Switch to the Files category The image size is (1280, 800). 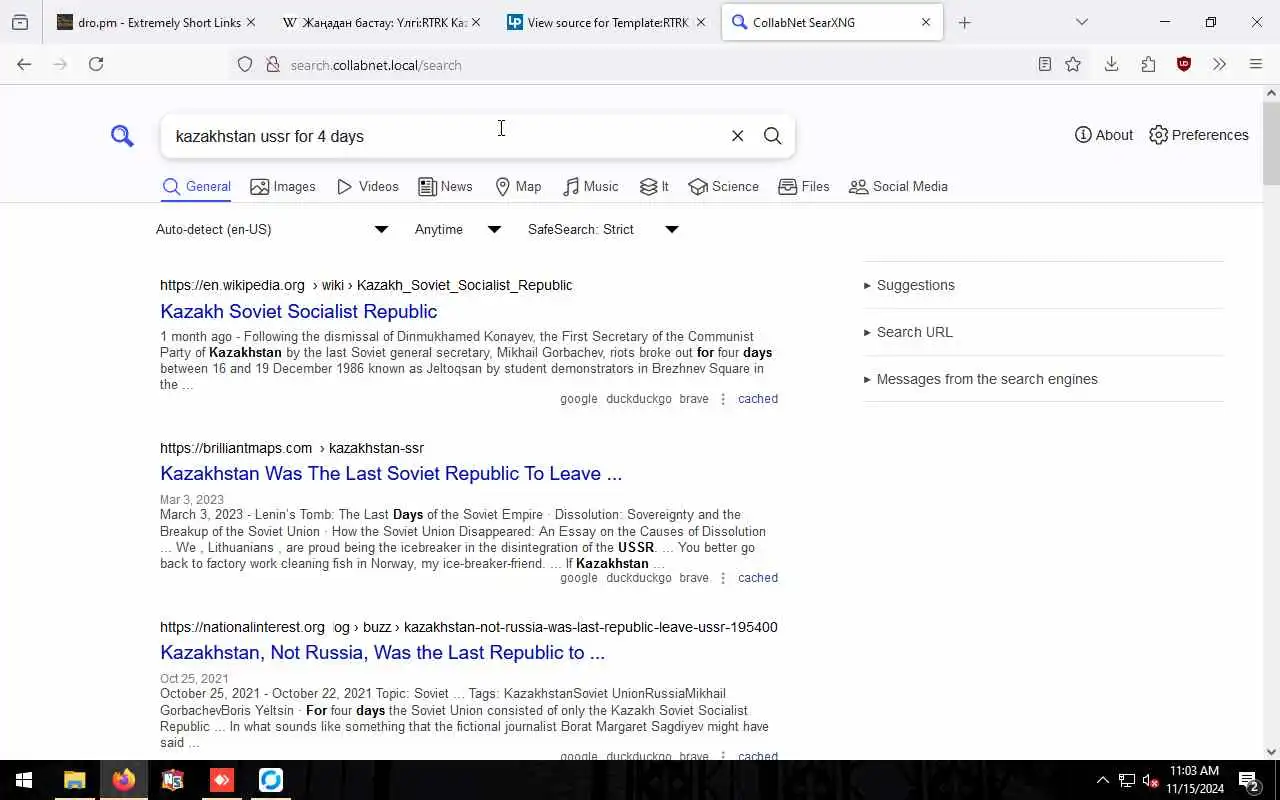pos(804,187)
